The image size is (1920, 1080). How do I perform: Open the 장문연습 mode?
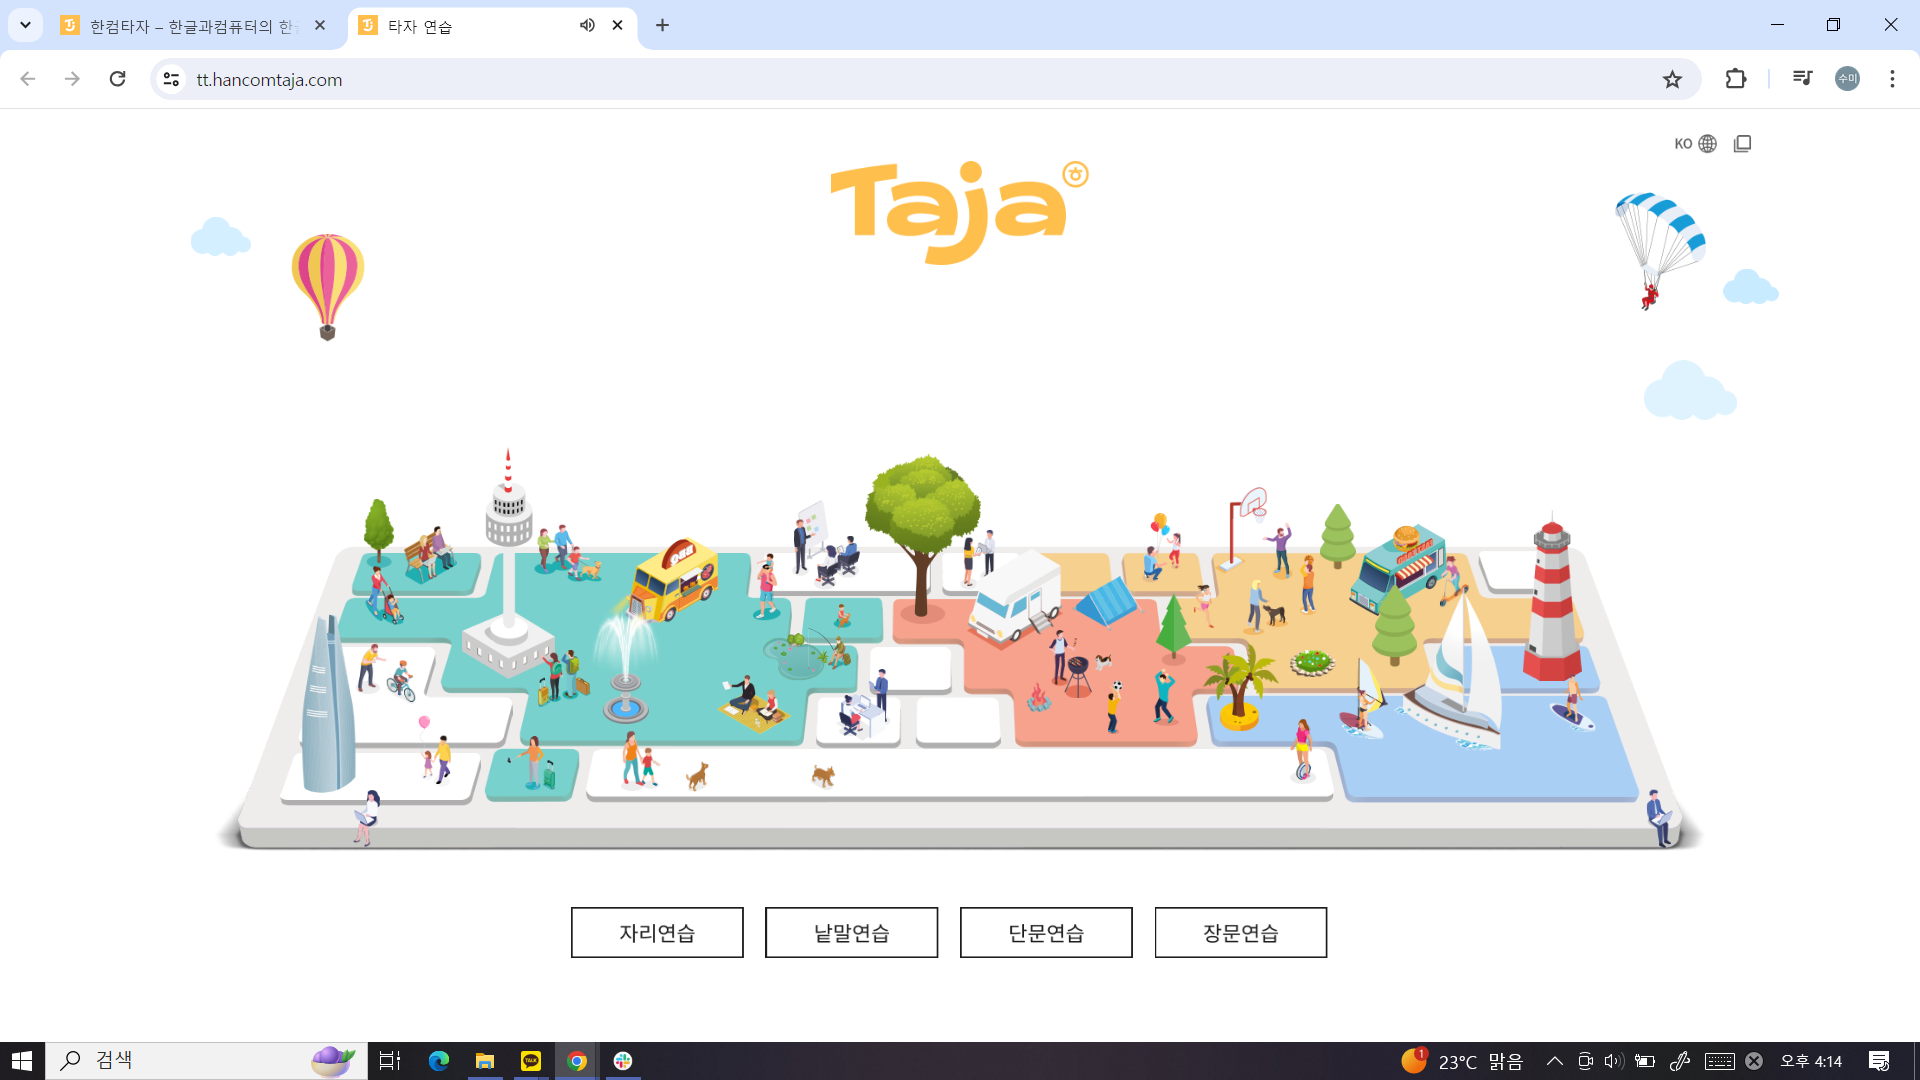click(1240, 932)
